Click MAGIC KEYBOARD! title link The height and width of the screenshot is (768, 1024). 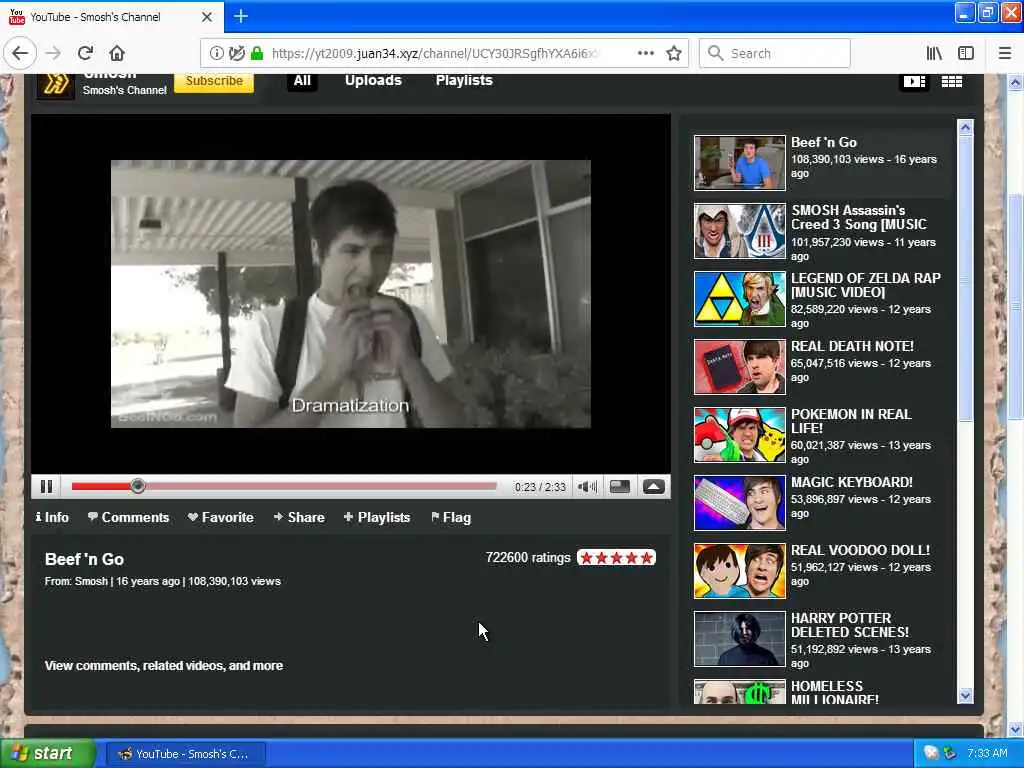point(852,482)
